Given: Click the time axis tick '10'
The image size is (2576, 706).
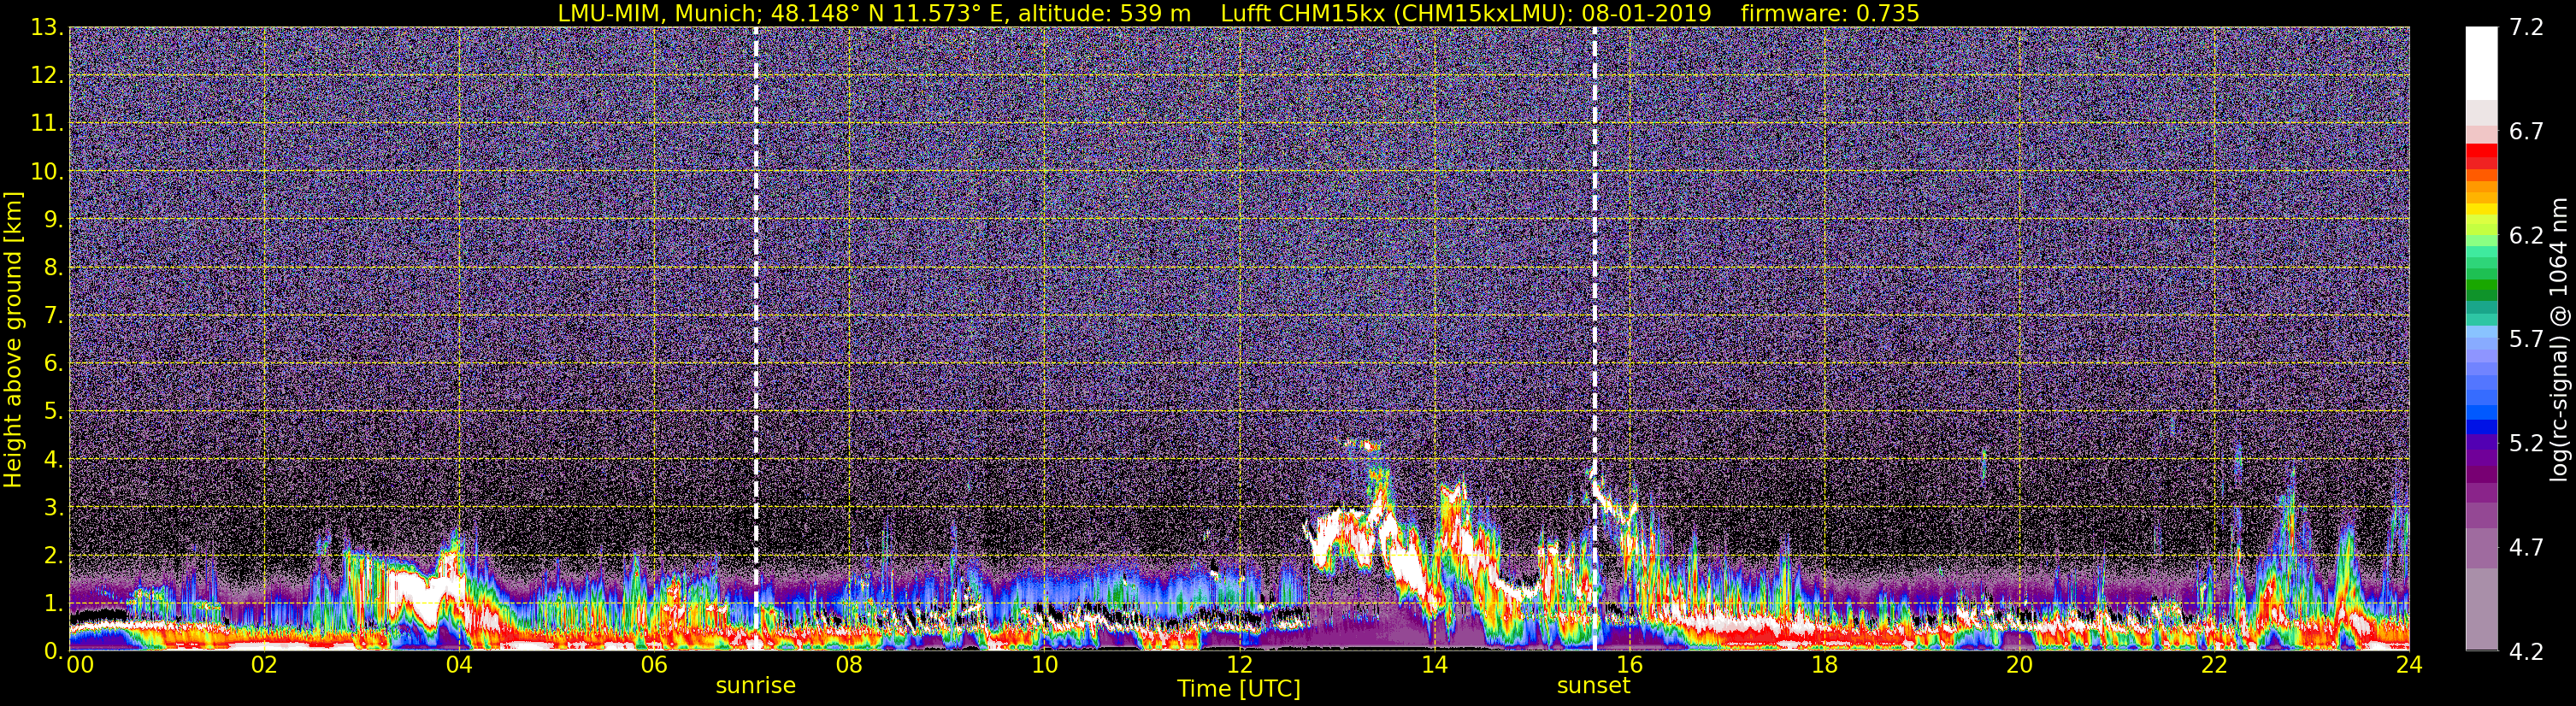Looking at the screenshot, I should click(1044, 666).
